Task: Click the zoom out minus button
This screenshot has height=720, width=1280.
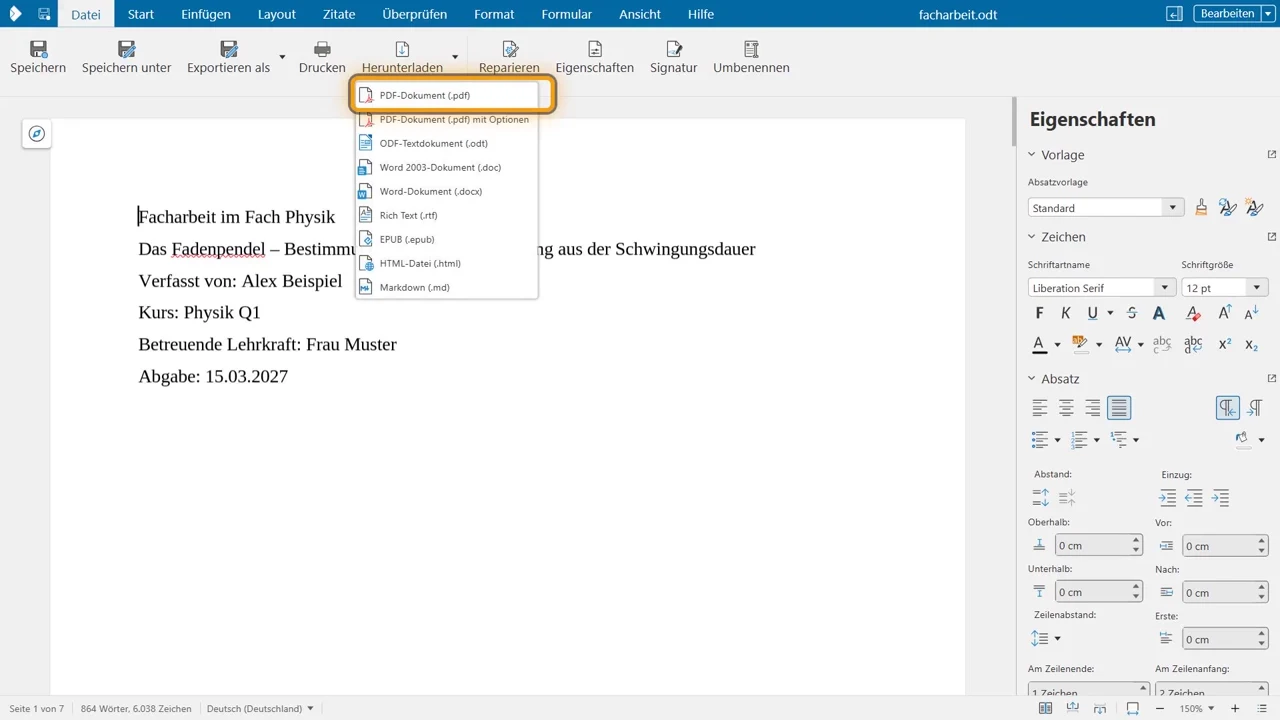Action: tap(1159, 709)
